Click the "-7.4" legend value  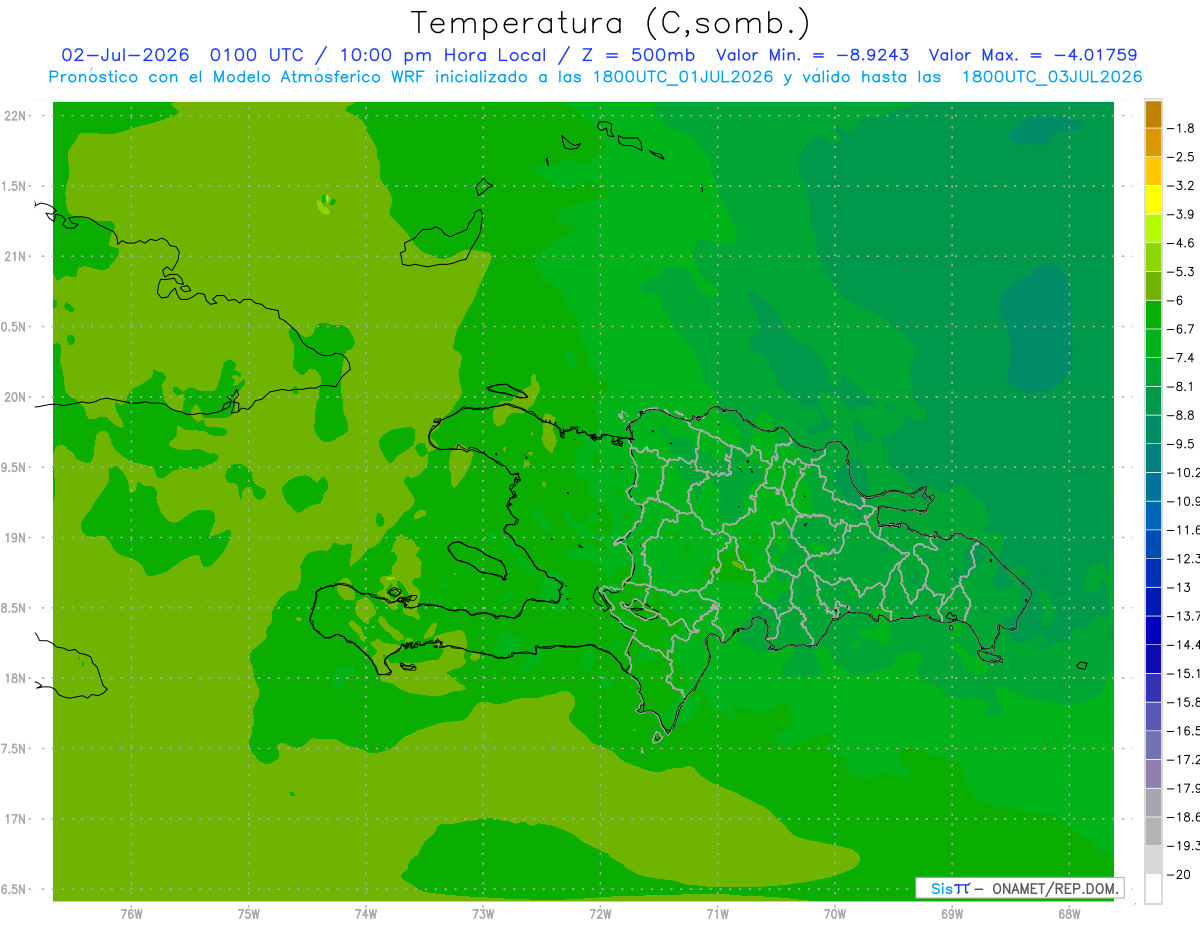pos(1181,358)
